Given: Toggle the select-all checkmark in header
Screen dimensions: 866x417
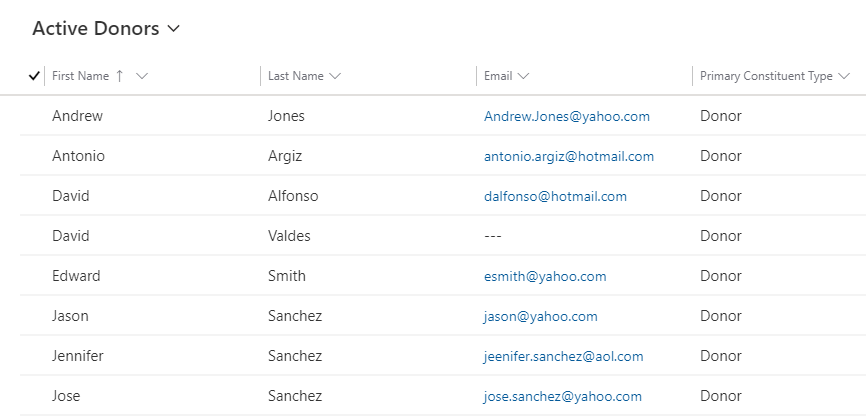Looking at the screenshot, I should [34, 76].
